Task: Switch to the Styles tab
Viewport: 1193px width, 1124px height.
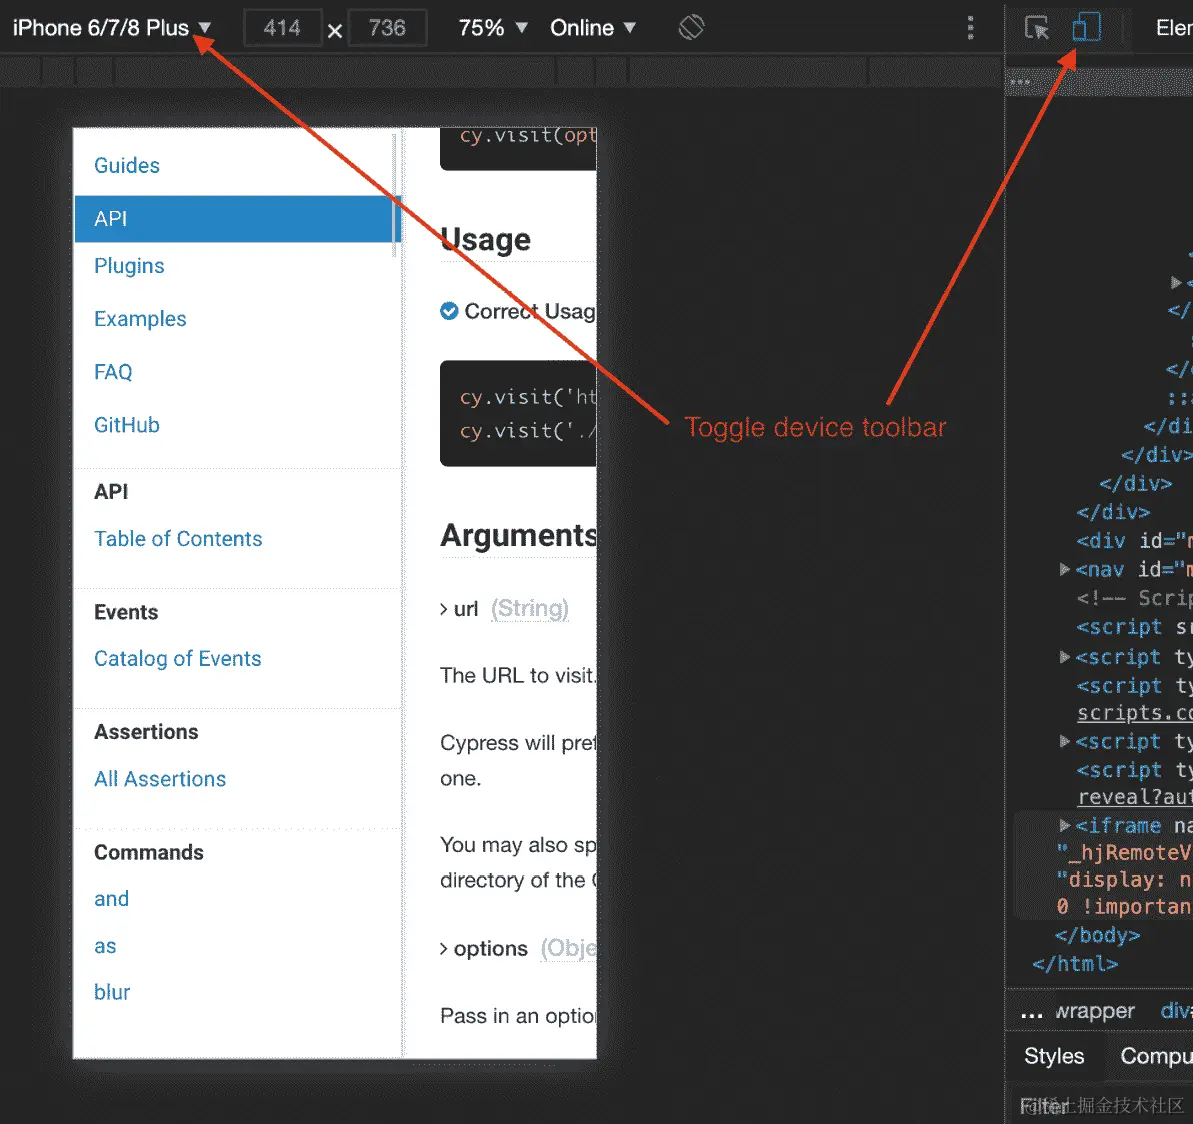Action: coord(1054,1056)
